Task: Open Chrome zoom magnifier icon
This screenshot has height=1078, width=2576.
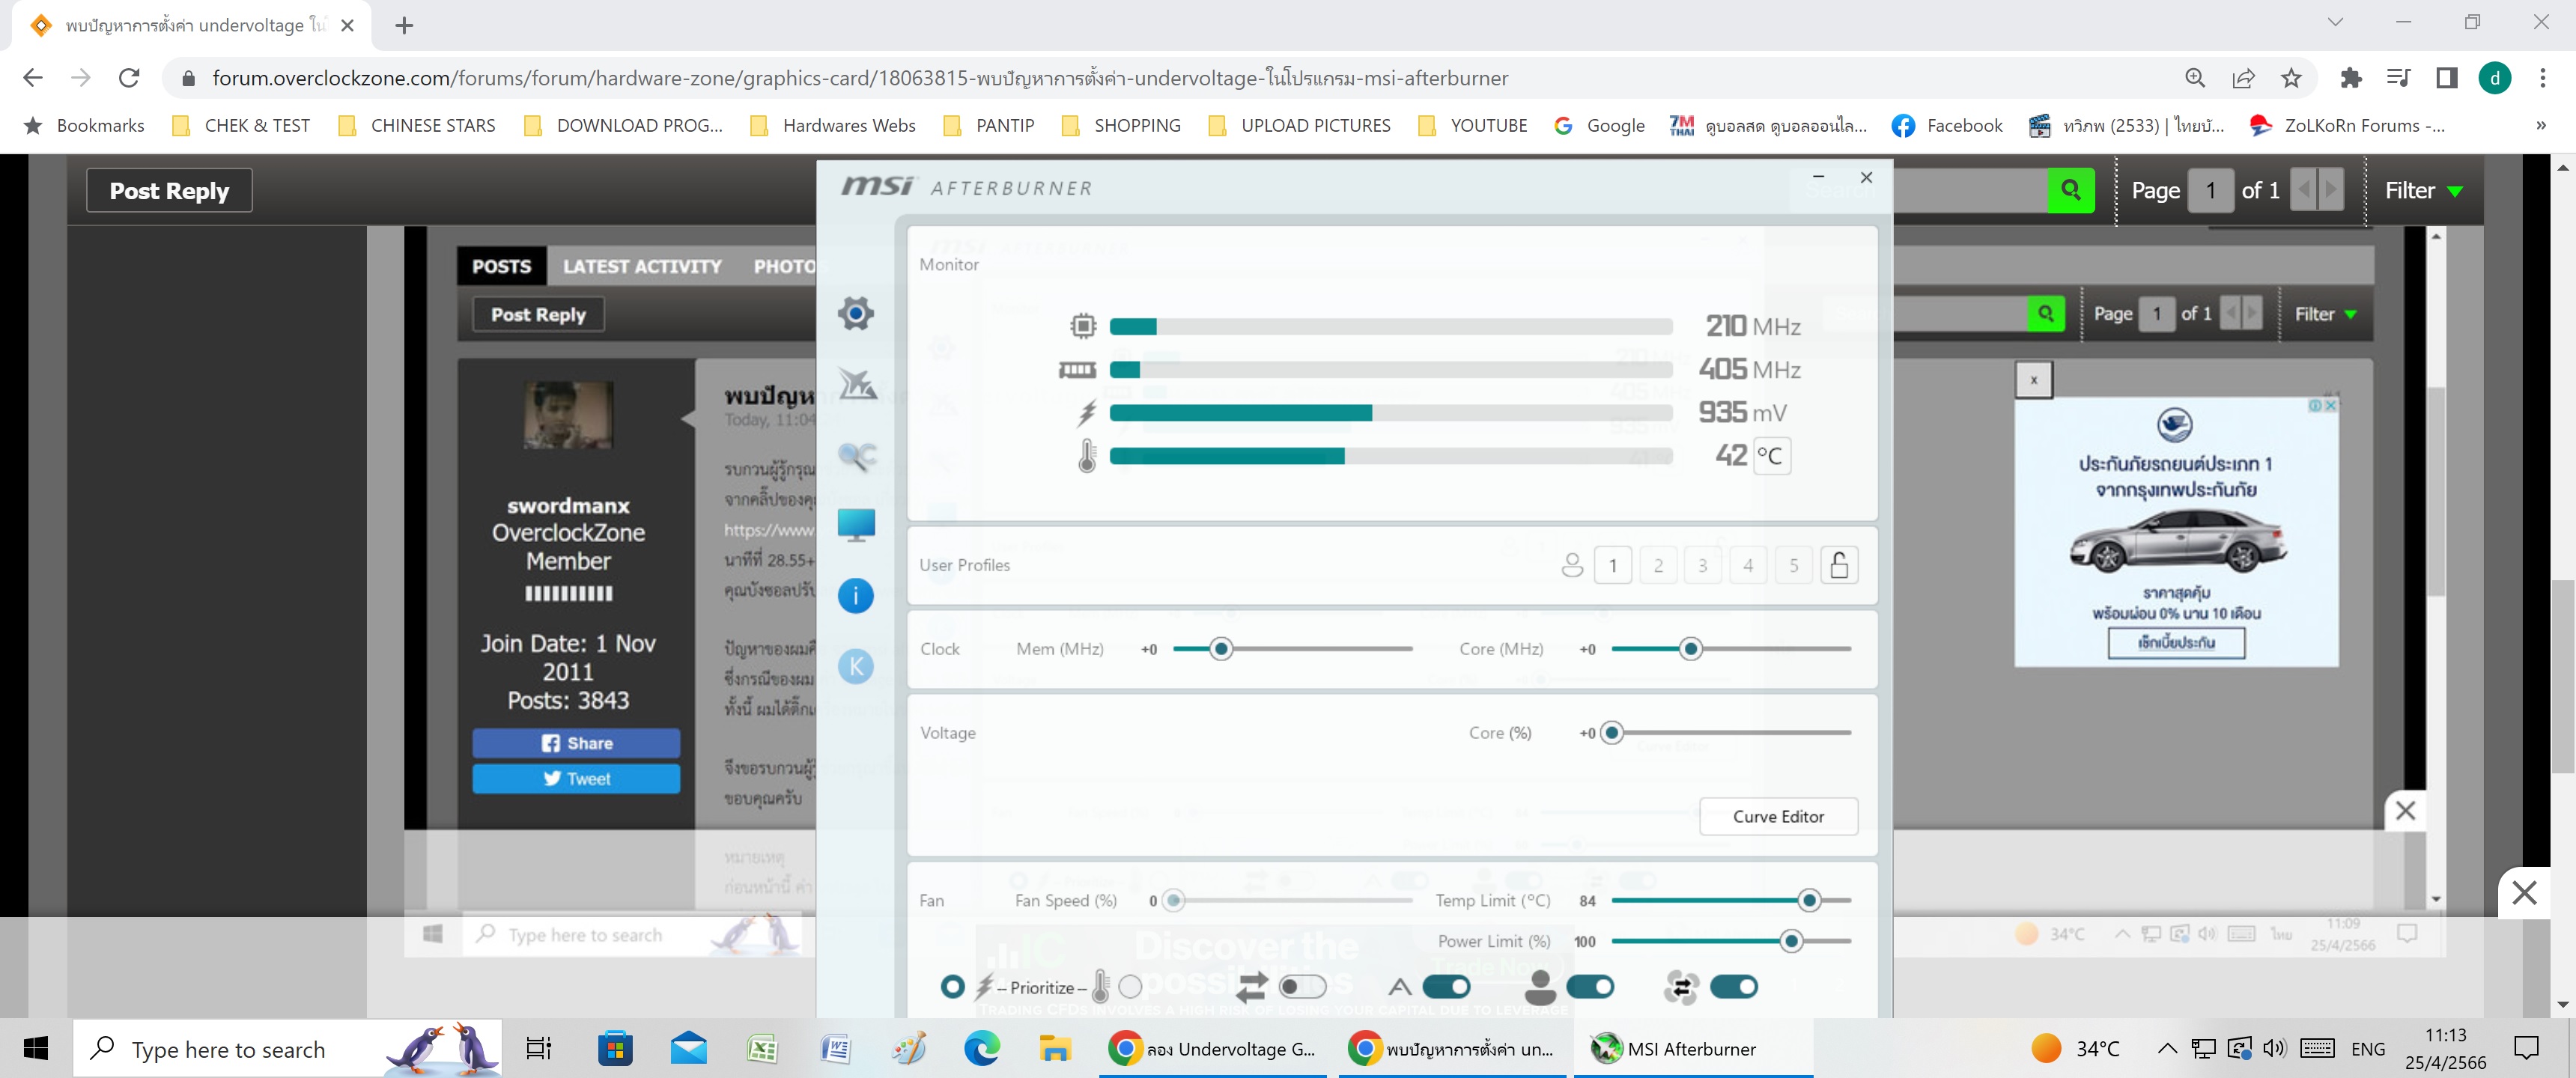Action: [x=2195, y=78]
